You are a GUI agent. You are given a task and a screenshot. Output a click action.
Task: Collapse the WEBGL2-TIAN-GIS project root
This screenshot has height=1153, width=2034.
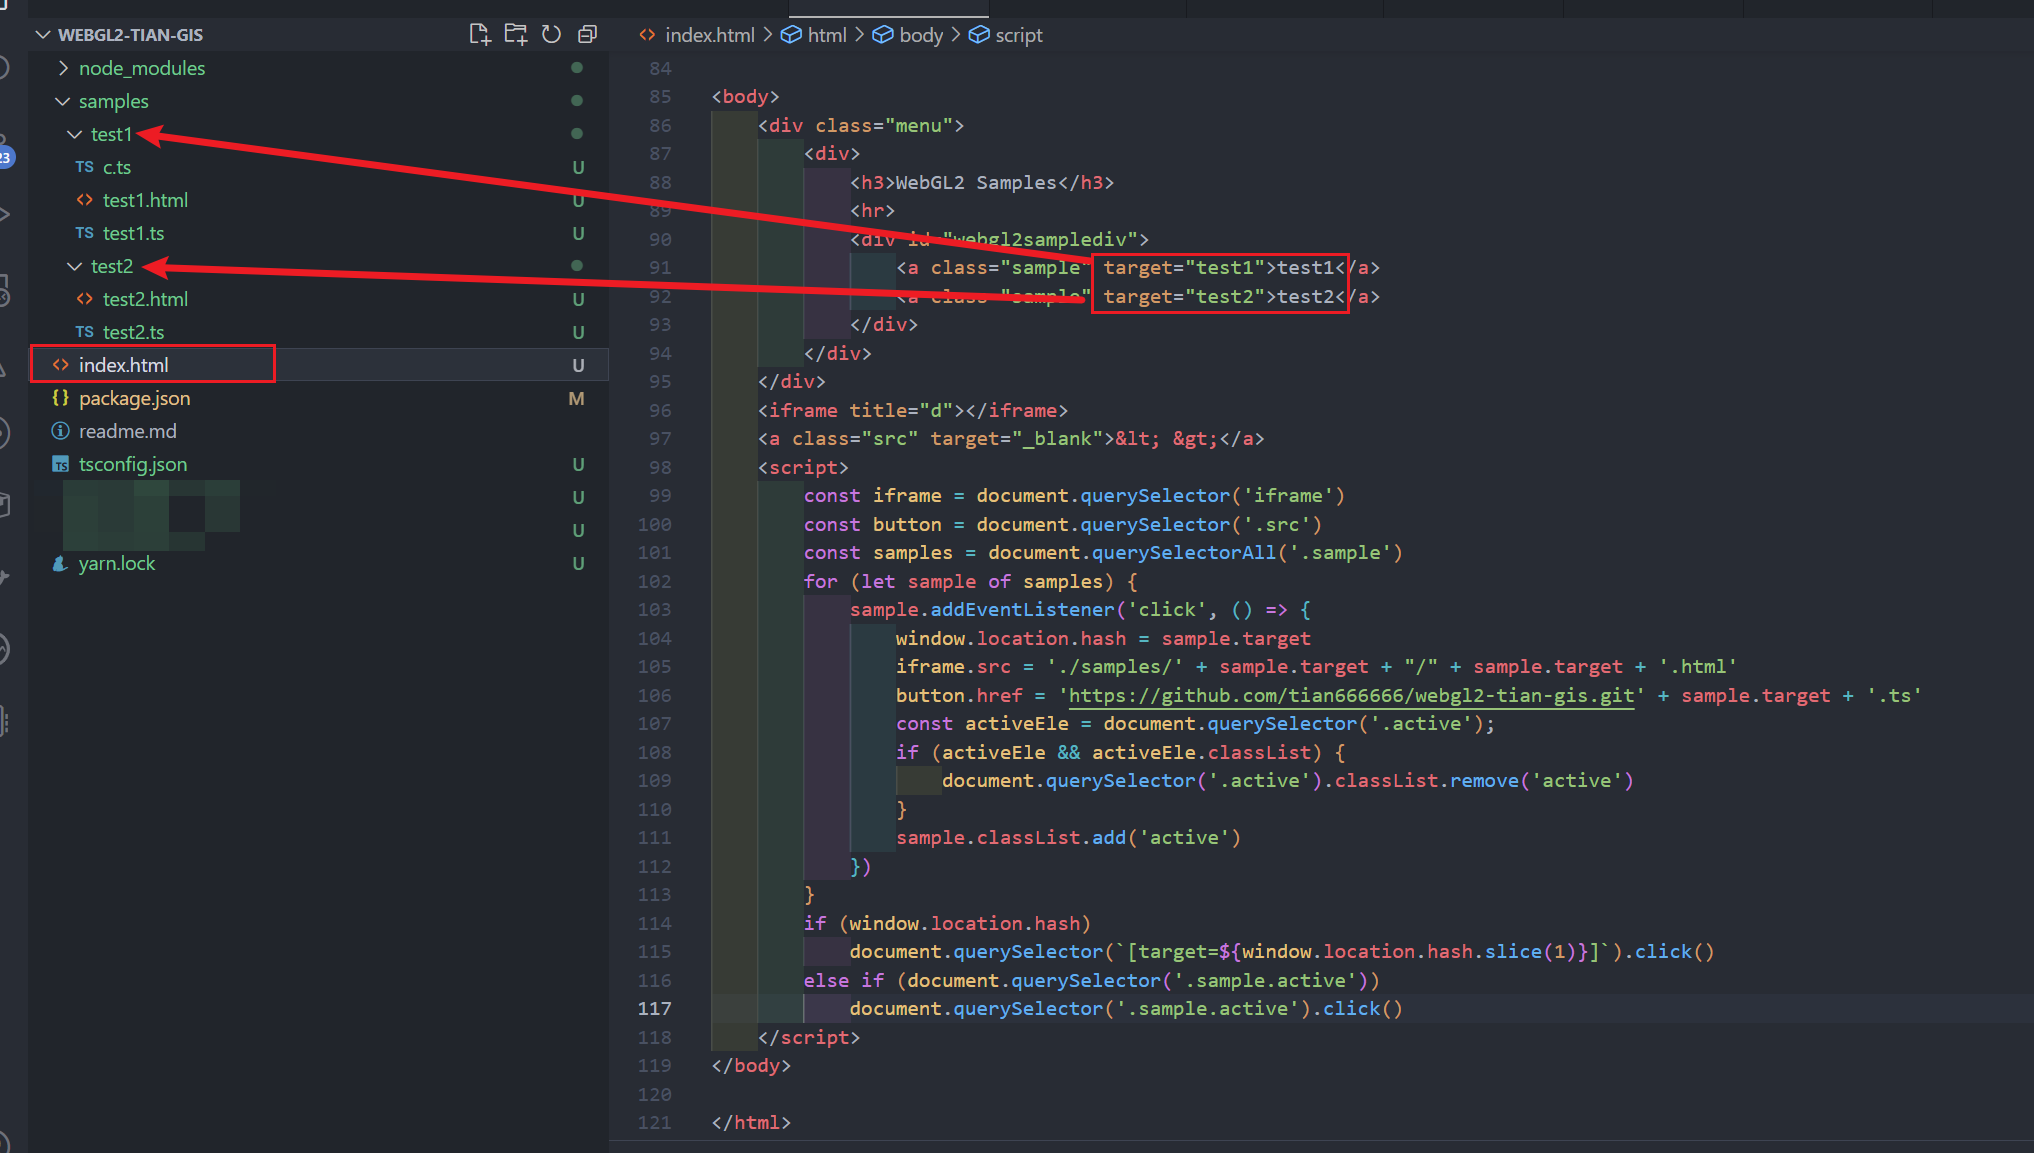(43, 35)
